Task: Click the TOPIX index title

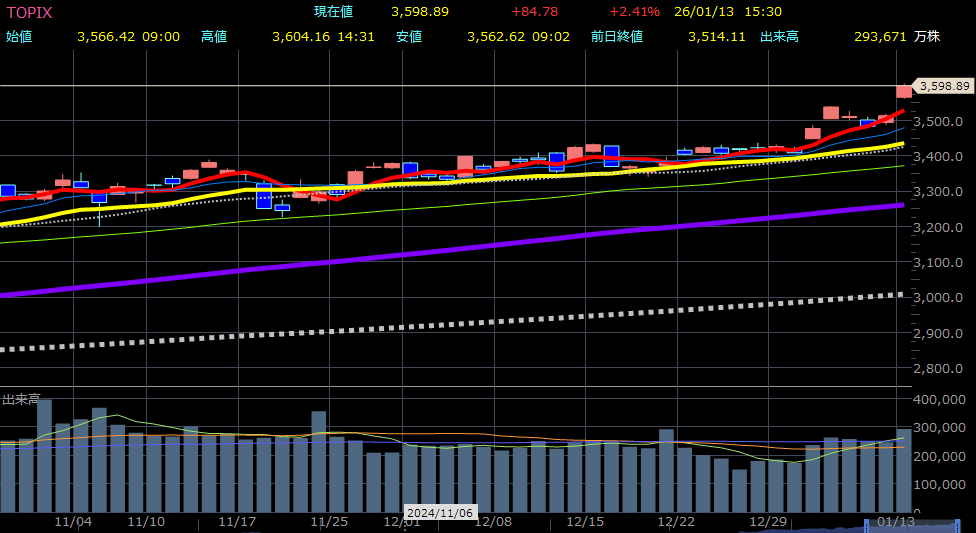Action: (x=30, y=12)
